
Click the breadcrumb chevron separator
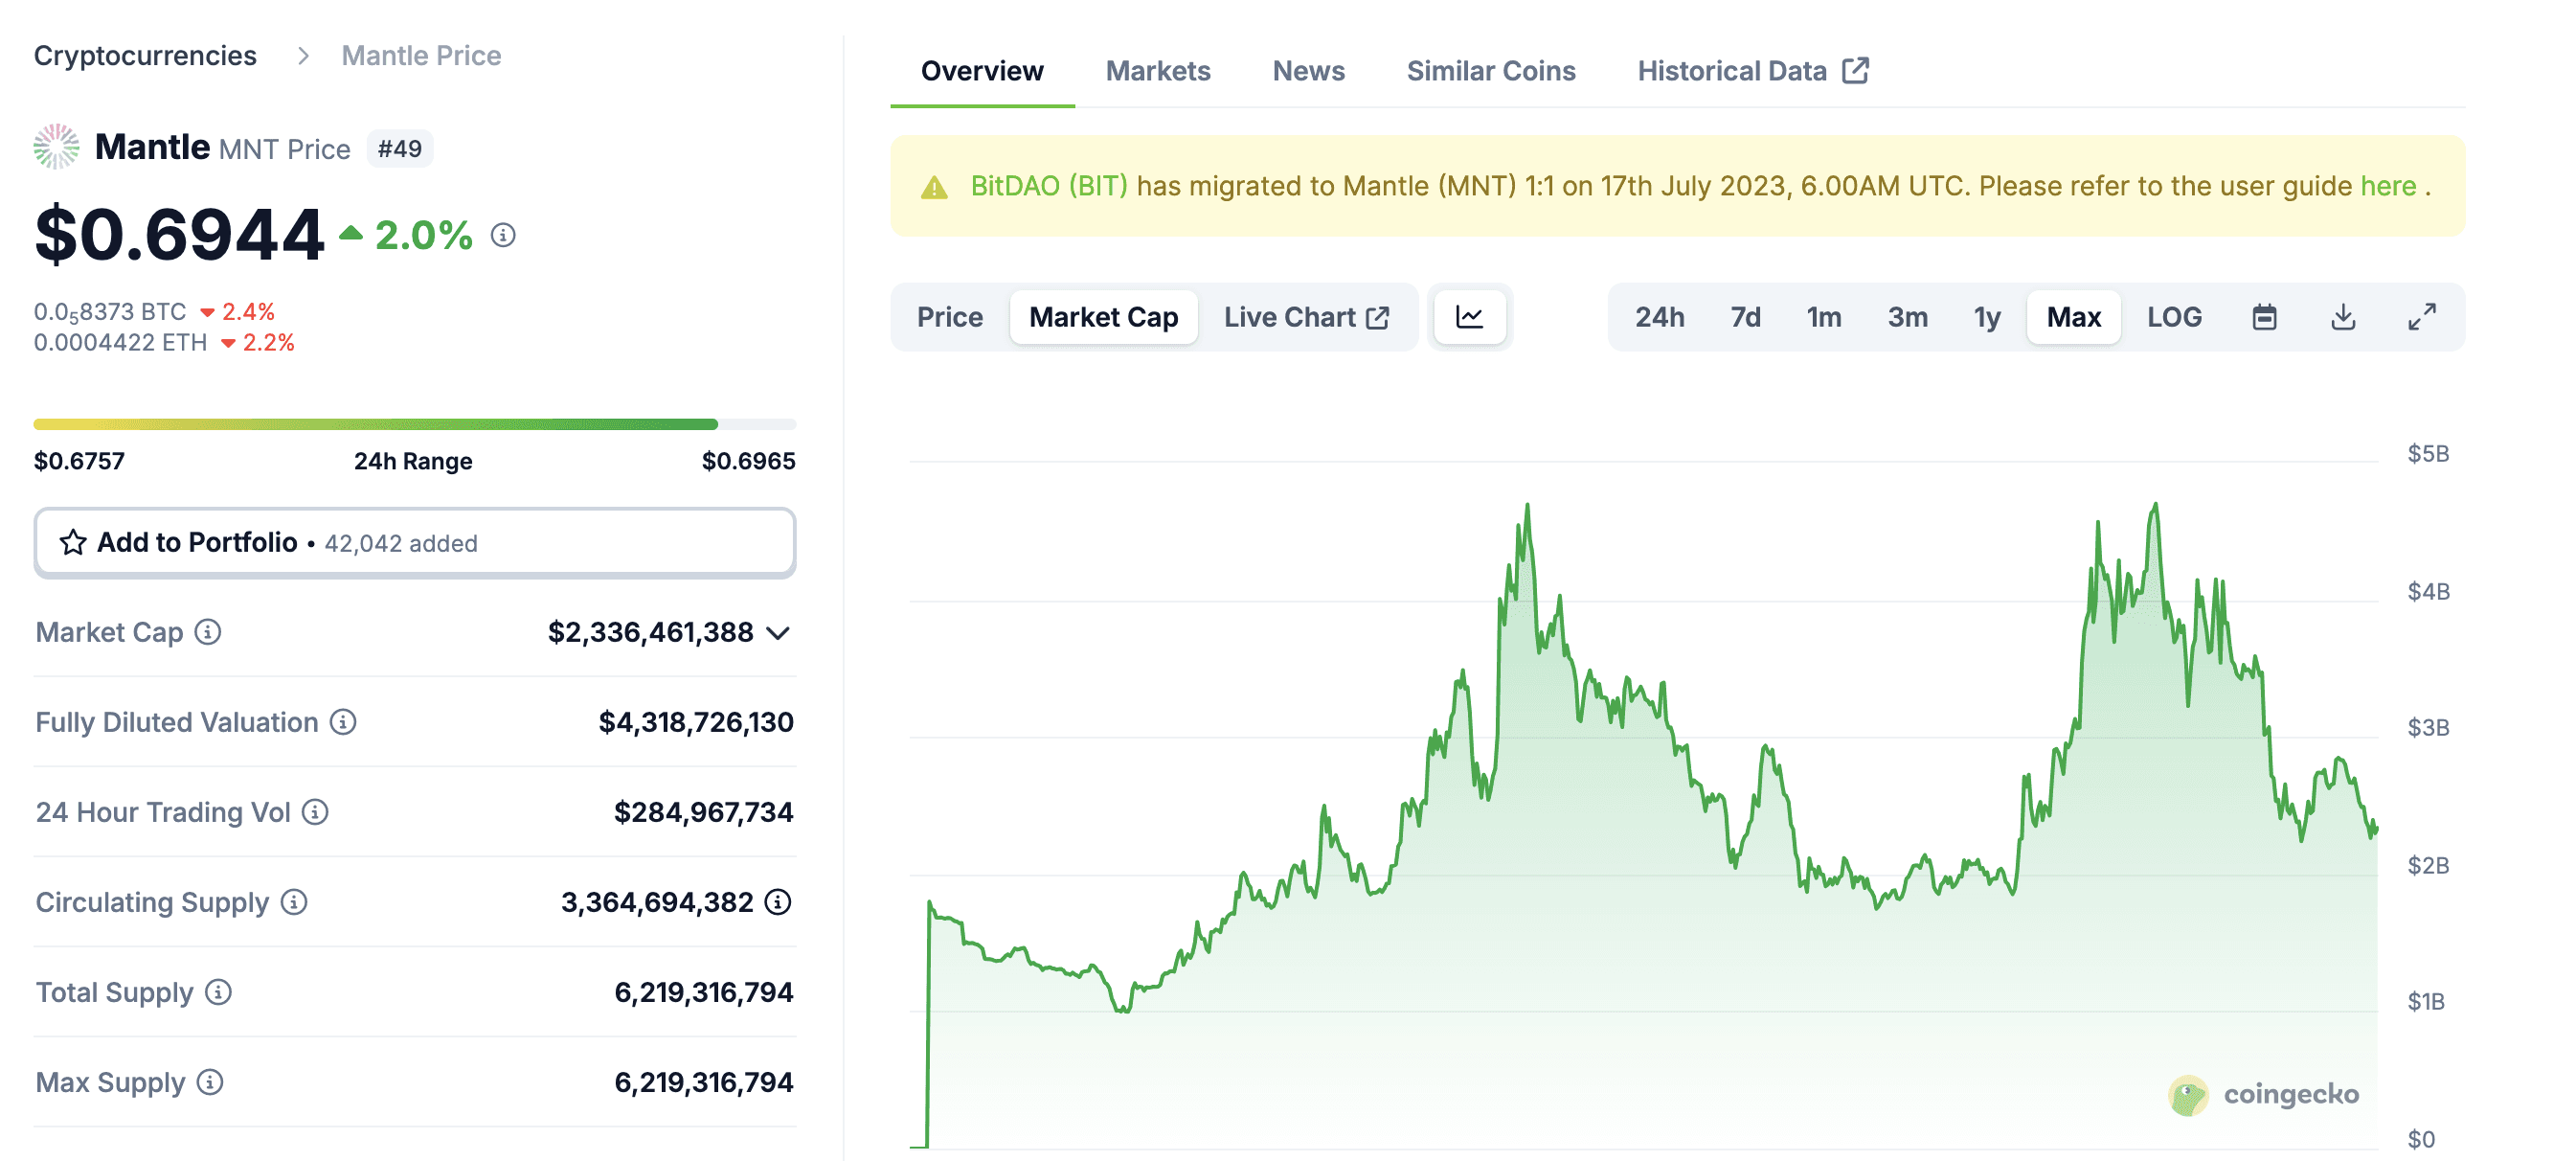(x=303, y=56)
